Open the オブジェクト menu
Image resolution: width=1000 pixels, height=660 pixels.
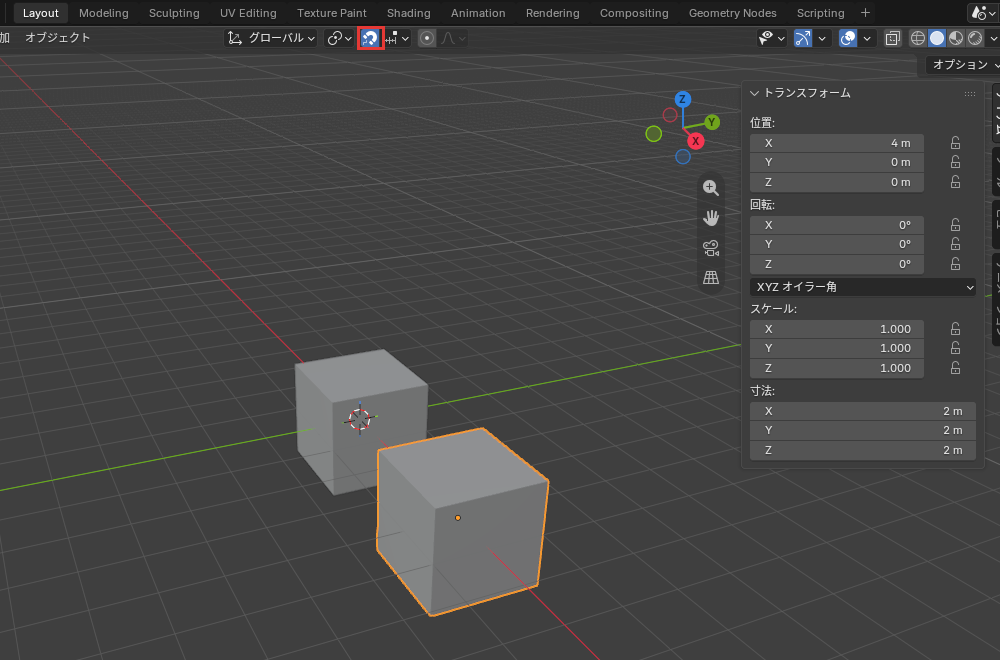tap(57, 38)
